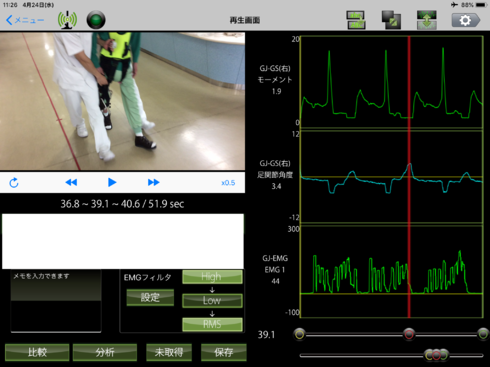Viewport: 490px width, 367px height.
Task: Tap the overlapping squares overlay icon
Action: (391, 20)
